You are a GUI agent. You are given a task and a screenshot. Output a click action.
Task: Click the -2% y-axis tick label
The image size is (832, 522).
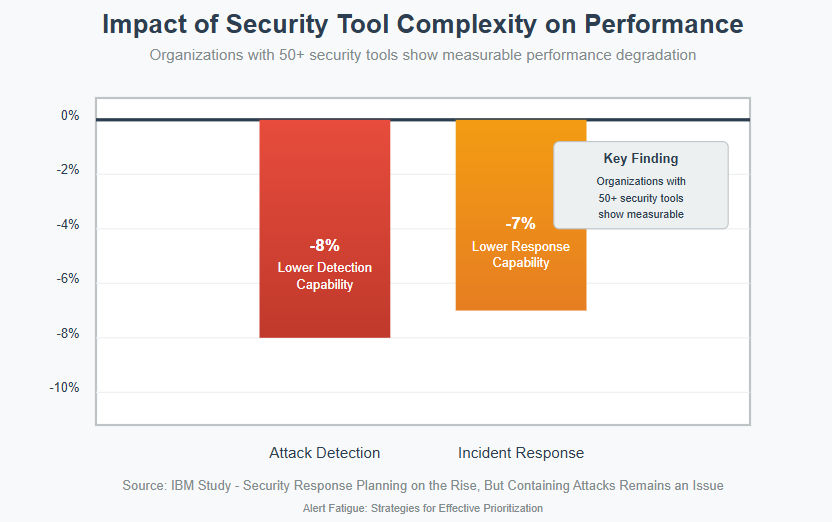click(x=68, y=170)
